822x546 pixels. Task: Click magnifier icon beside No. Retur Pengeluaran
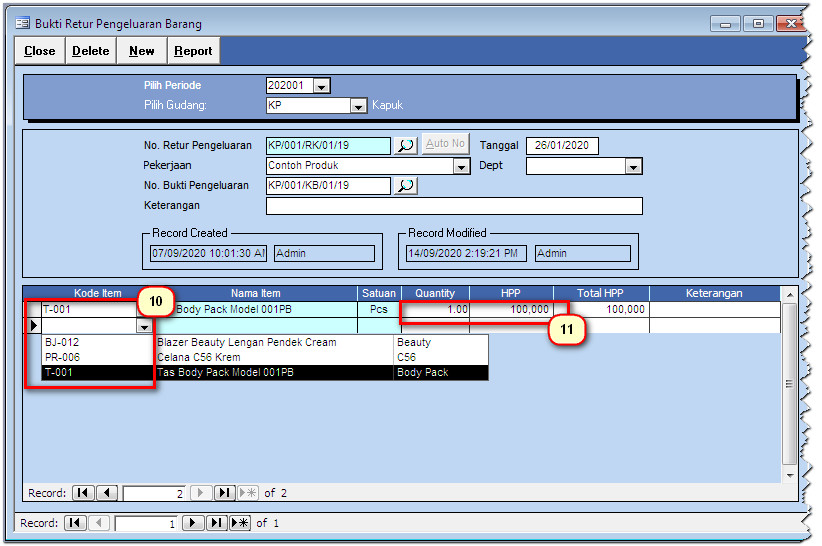tap(405, 145)
